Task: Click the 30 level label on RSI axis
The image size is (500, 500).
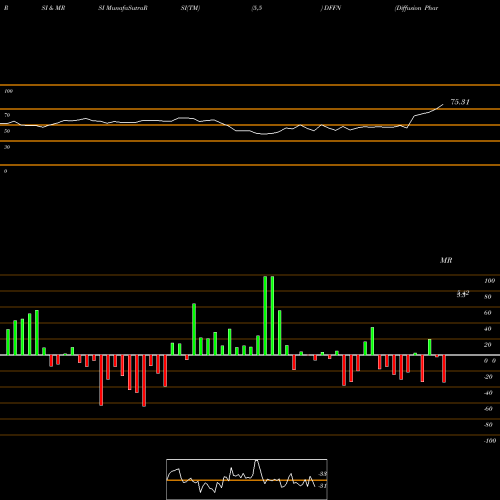Action: coord(7,147)
